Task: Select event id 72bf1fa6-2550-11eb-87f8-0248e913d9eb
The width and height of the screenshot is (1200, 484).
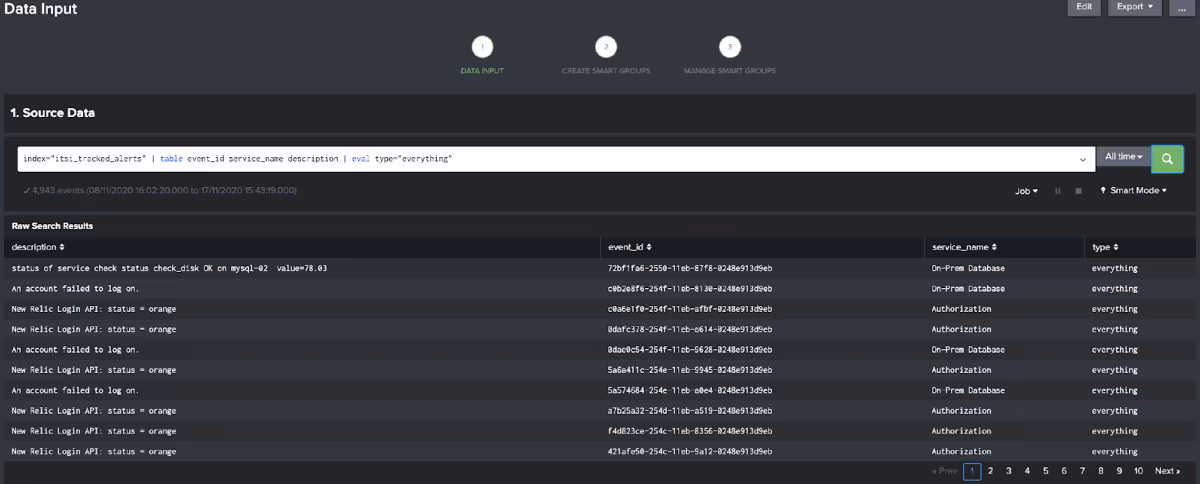Action: click(689, 268)
